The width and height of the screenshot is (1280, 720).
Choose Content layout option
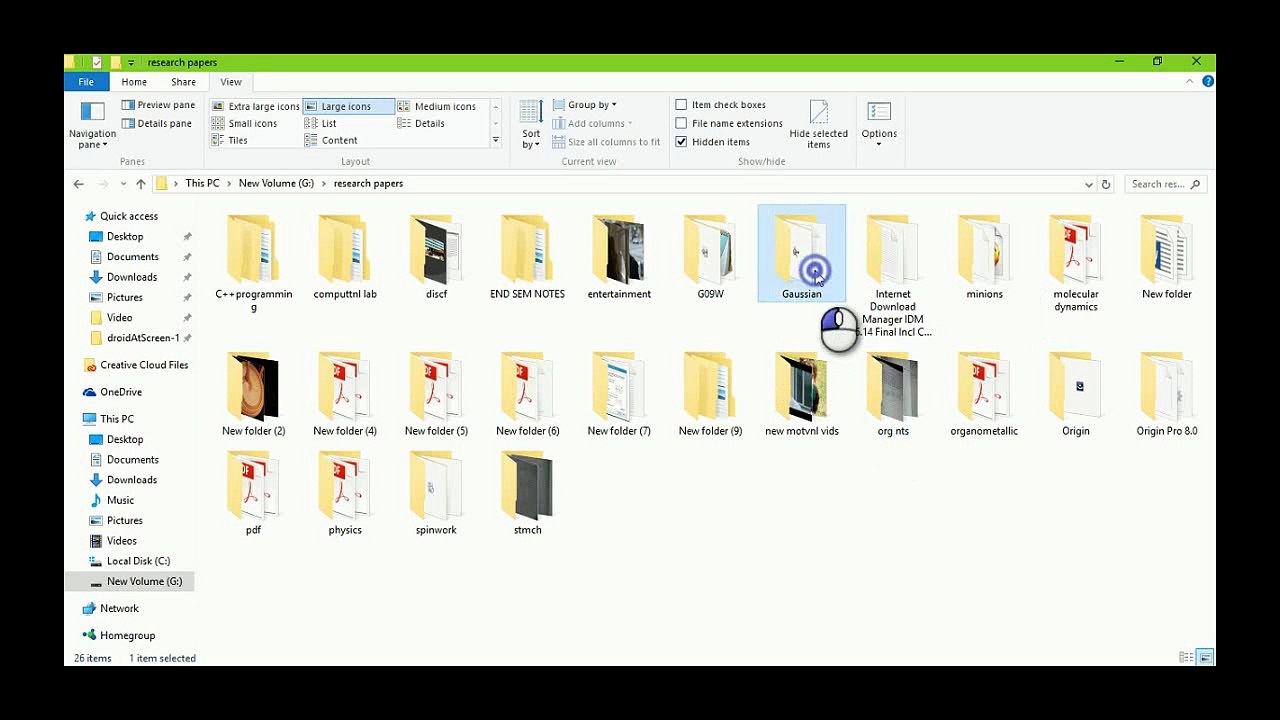coord(331,140)
